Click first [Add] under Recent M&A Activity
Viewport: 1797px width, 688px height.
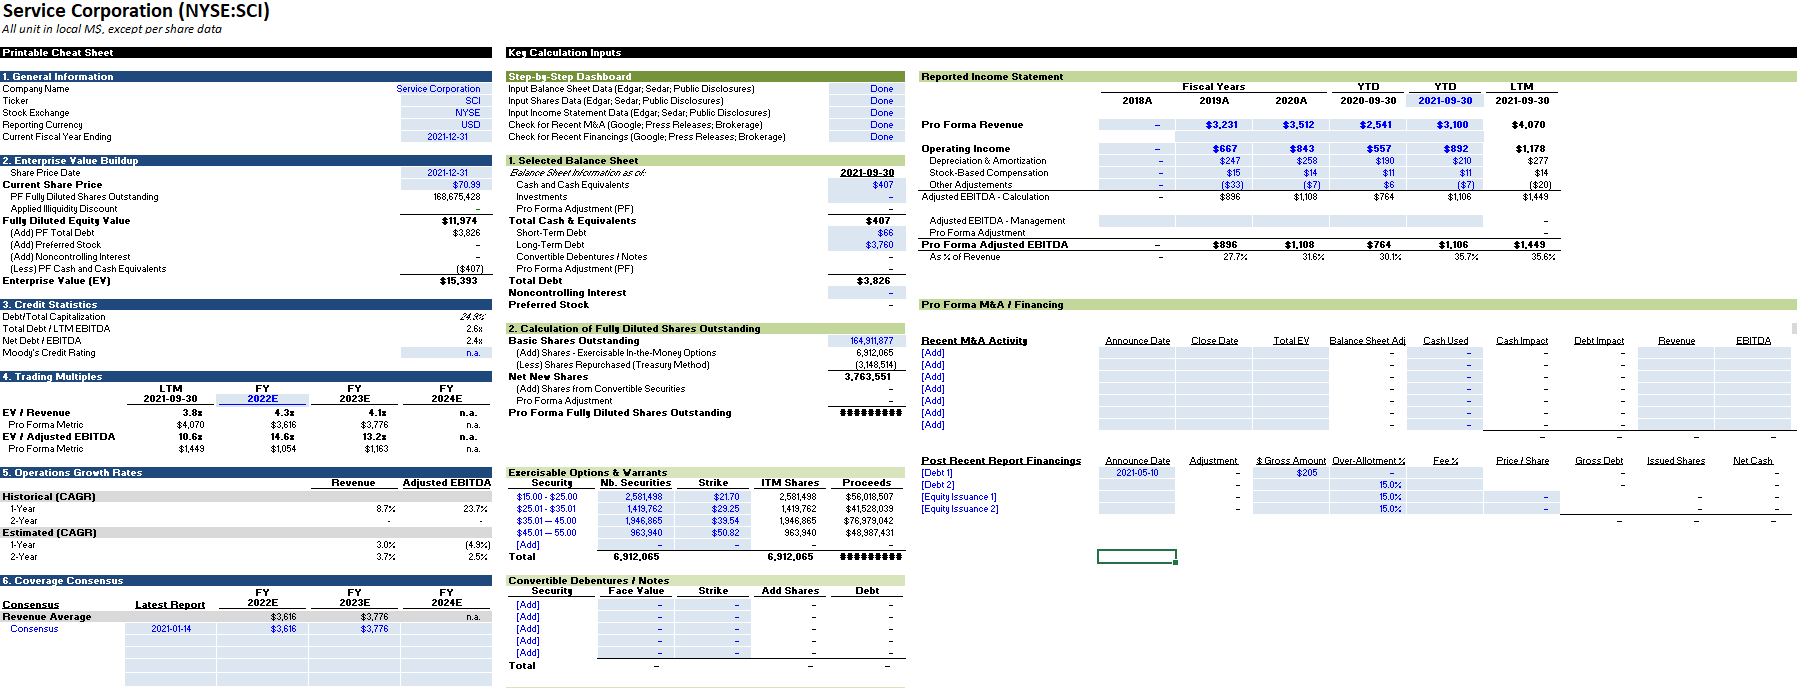click(933, 353)
